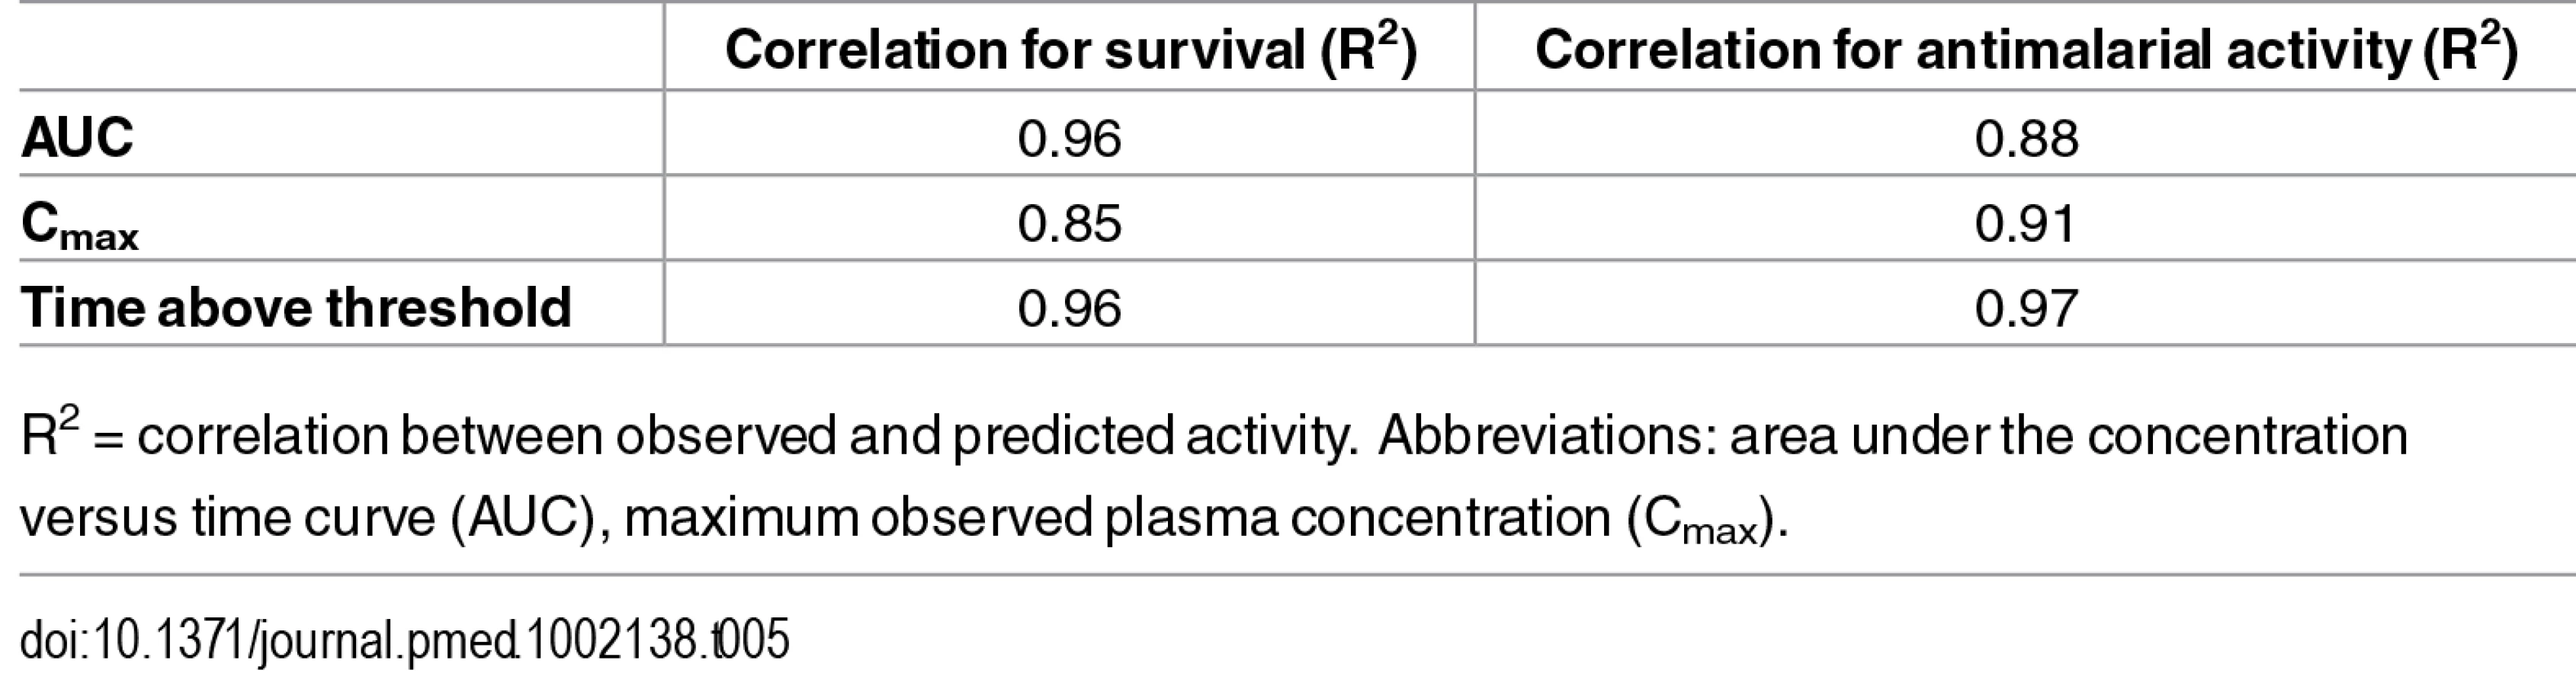Select Cmax survival value 0.85

(1070, 223)
